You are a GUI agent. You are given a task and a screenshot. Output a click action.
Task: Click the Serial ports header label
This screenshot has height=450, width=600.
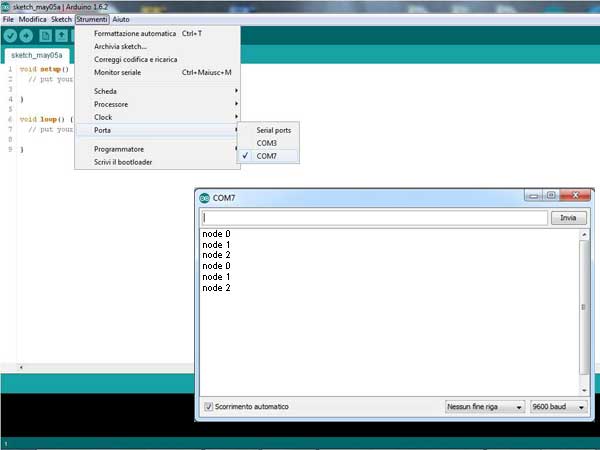[x=274, y=130]
